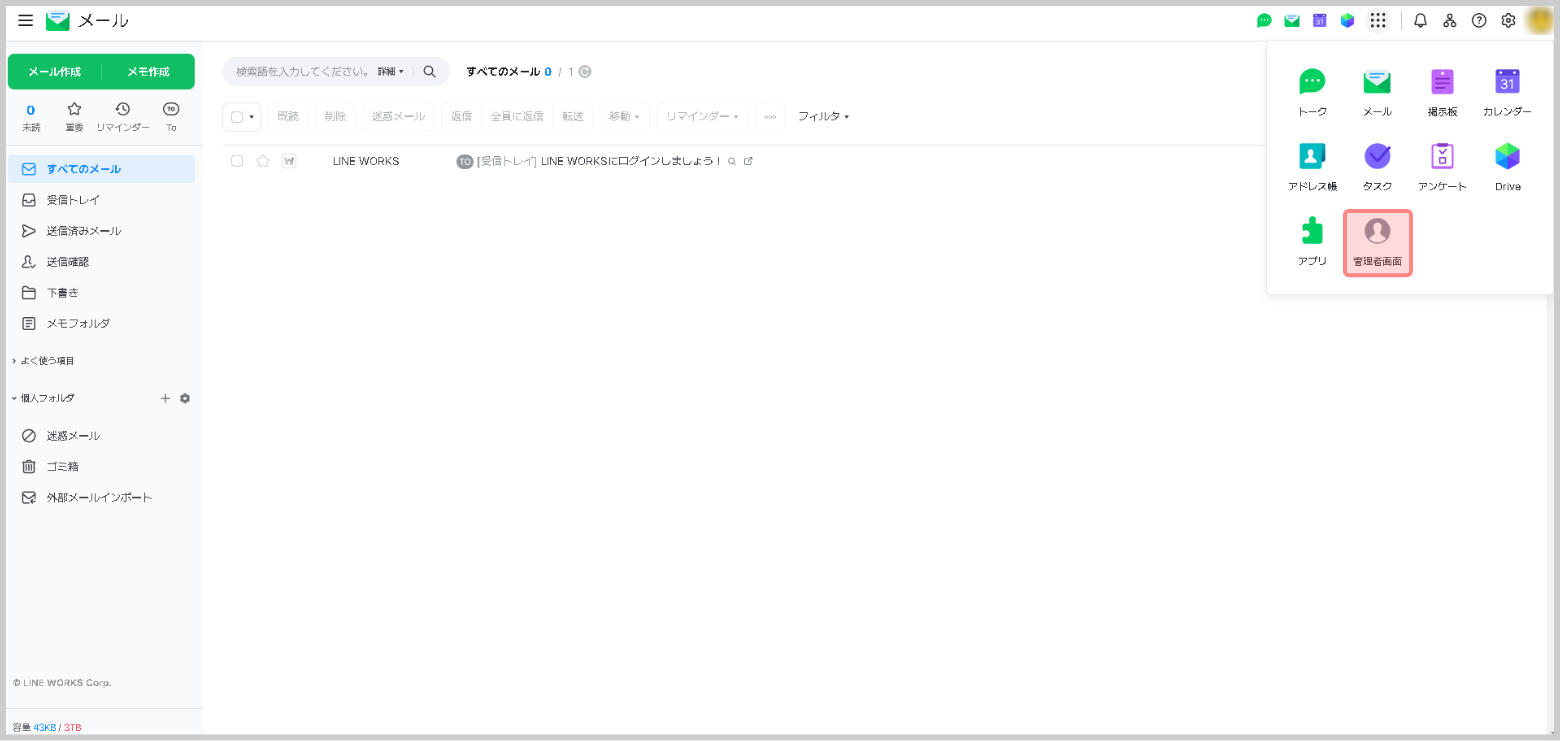1560x741 pixels.
Task: Click the 返信 toolbar button
Action: (x=461, y=117)
